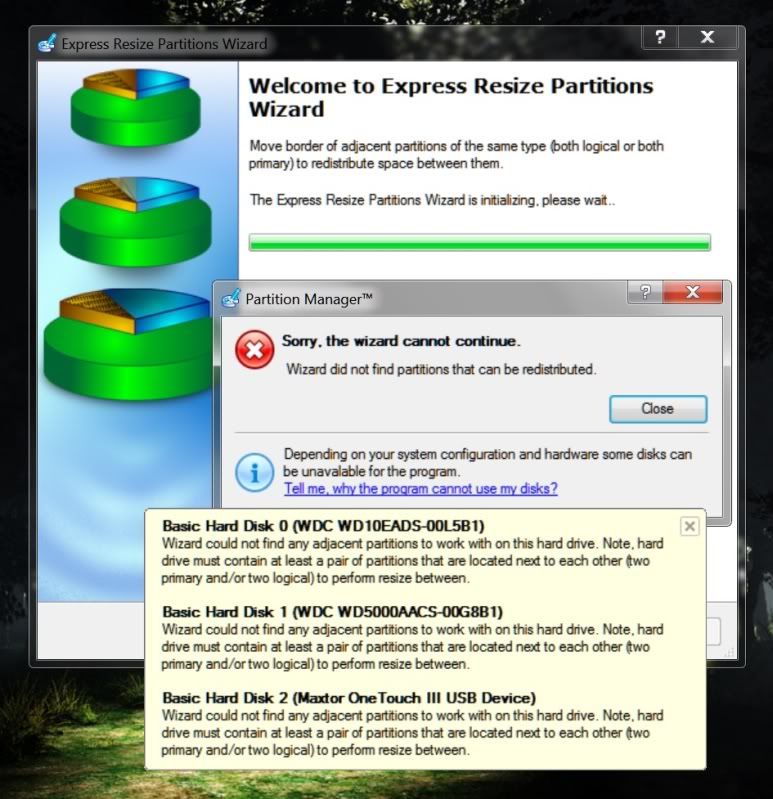Screen dimensions: 773x799
Task: Click the help button of Express Resize Partitions Wizard
Action: click(x=660, y=37)
